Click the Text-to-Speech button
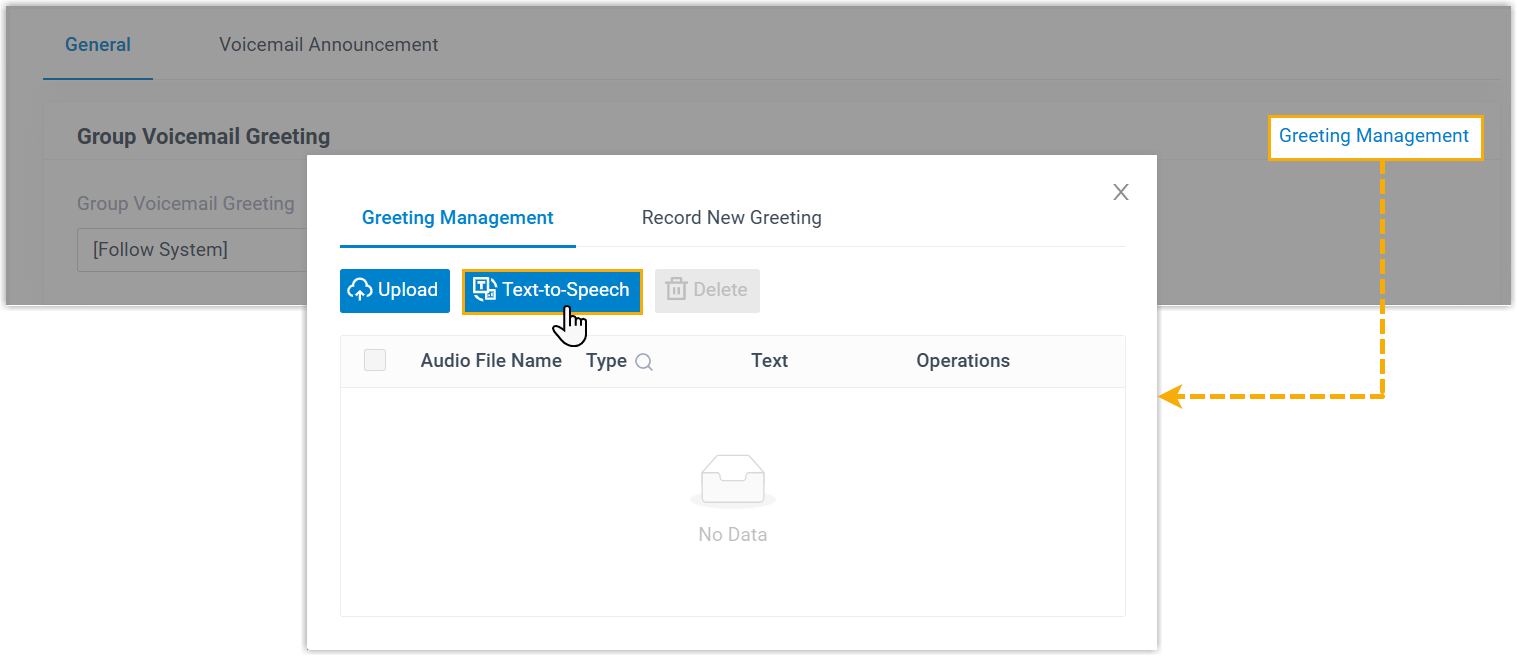1517x656 pixels. pyautogui.click(x=552, y=290)
